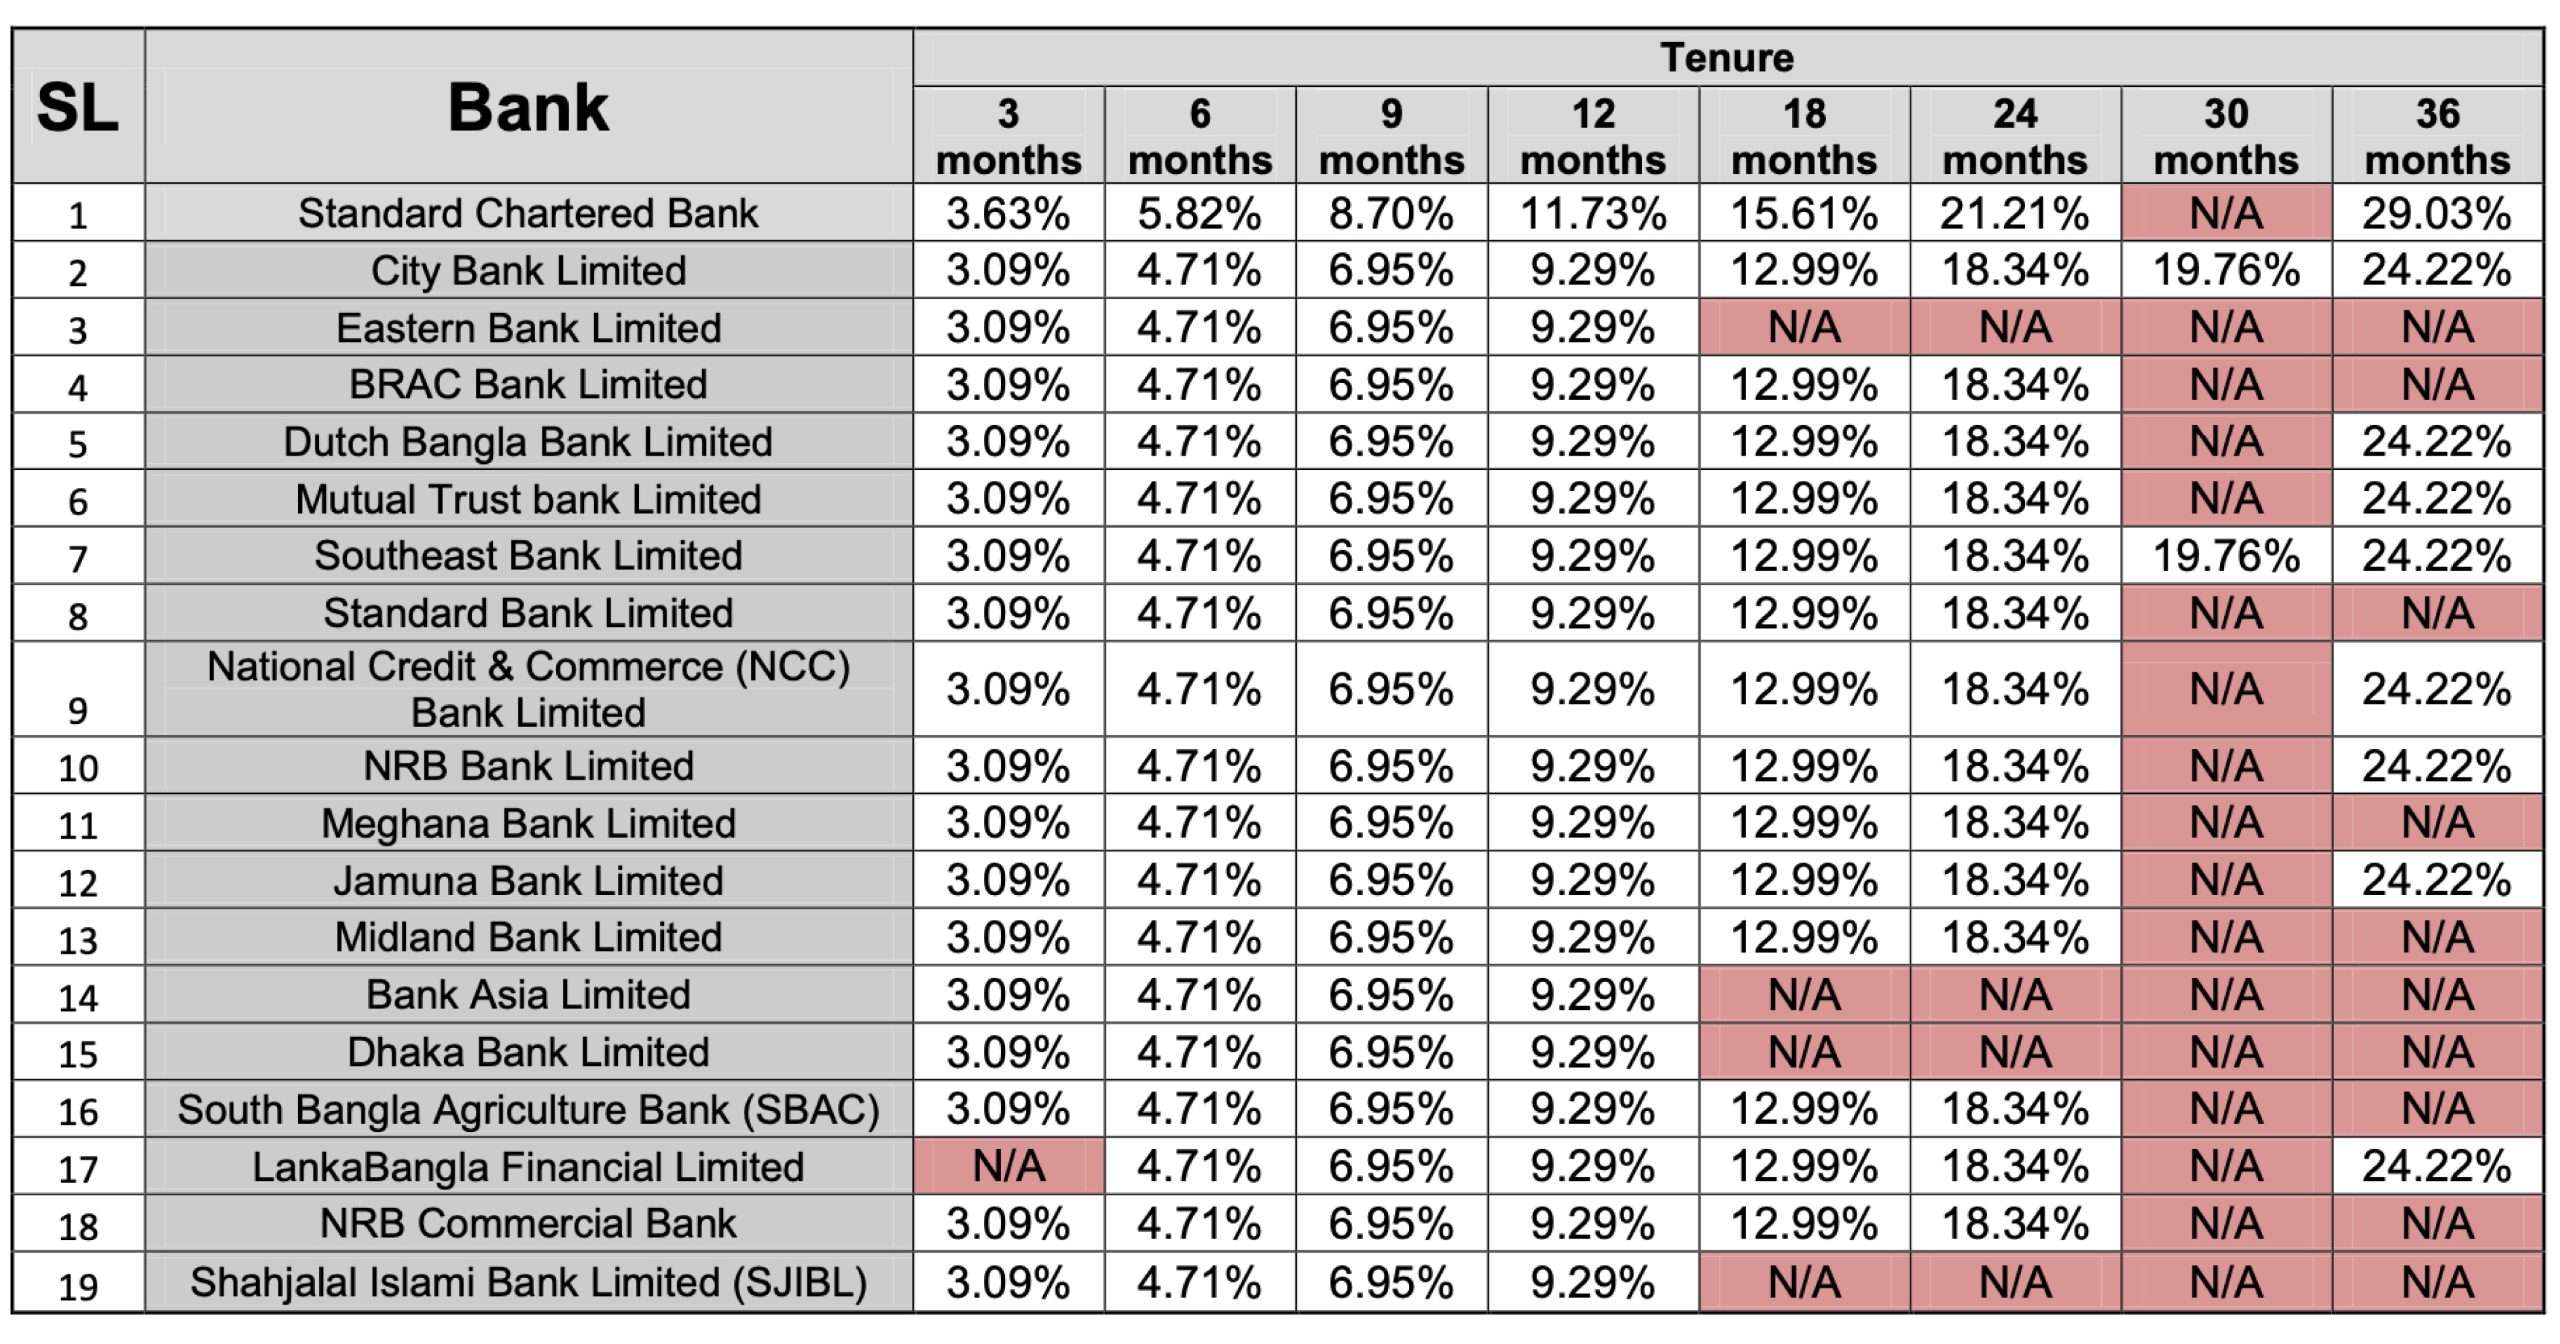
Task: Select the 3 months column header
Action: (1008, 136)
